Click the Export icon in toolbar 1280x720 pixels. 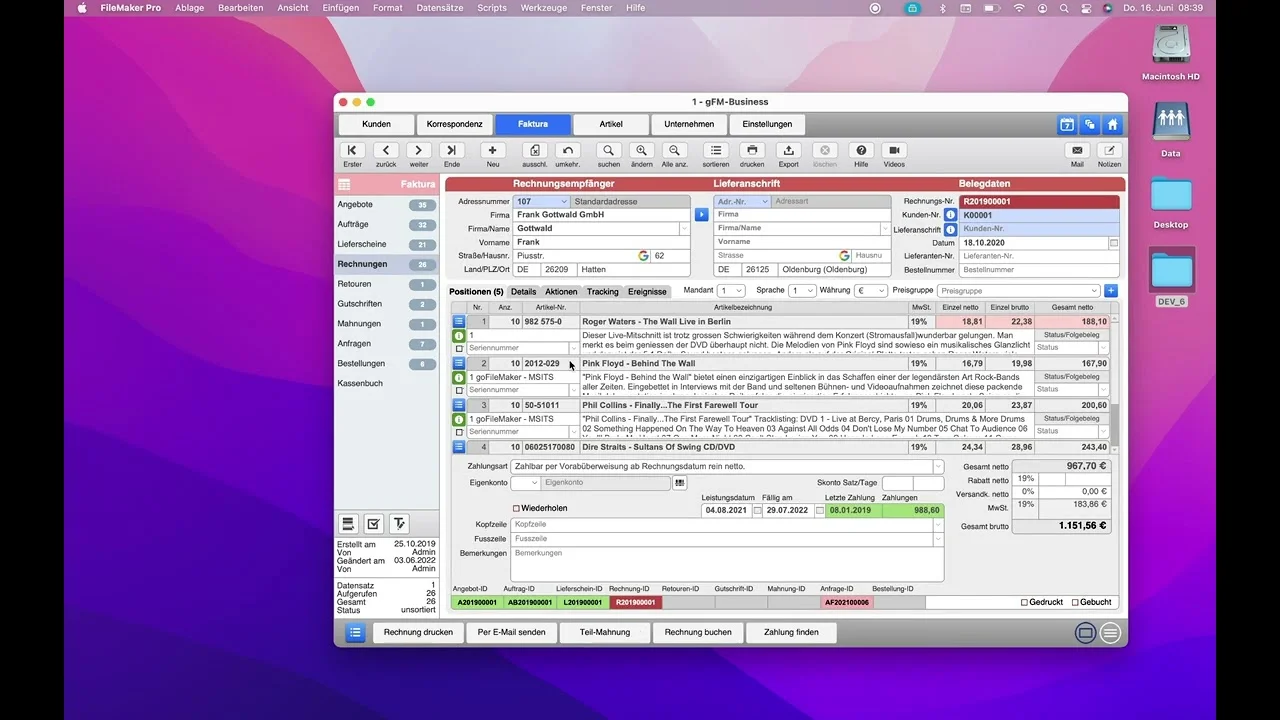pos(789,150)
